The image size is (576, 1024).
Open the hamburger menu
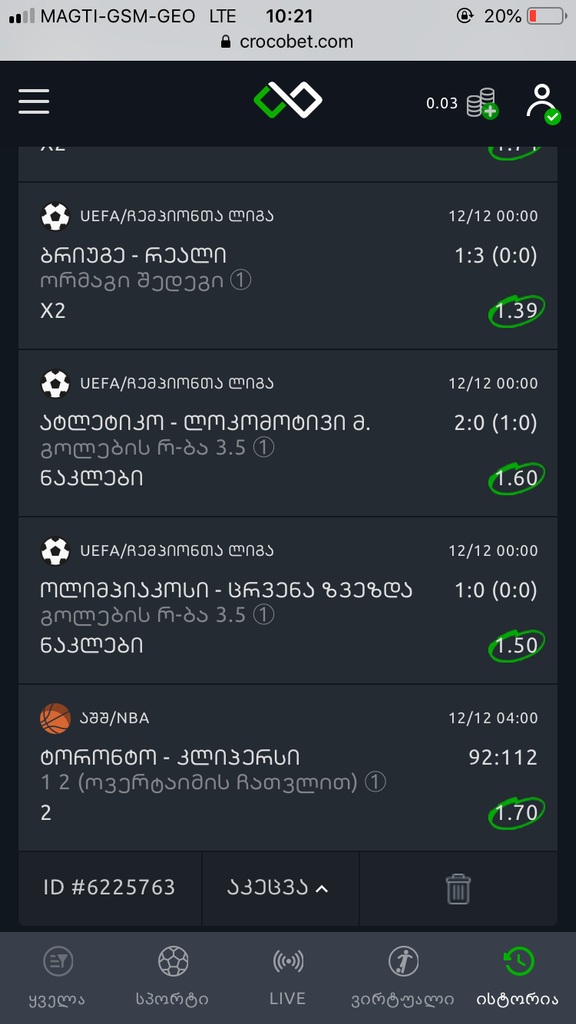[34, 101]
